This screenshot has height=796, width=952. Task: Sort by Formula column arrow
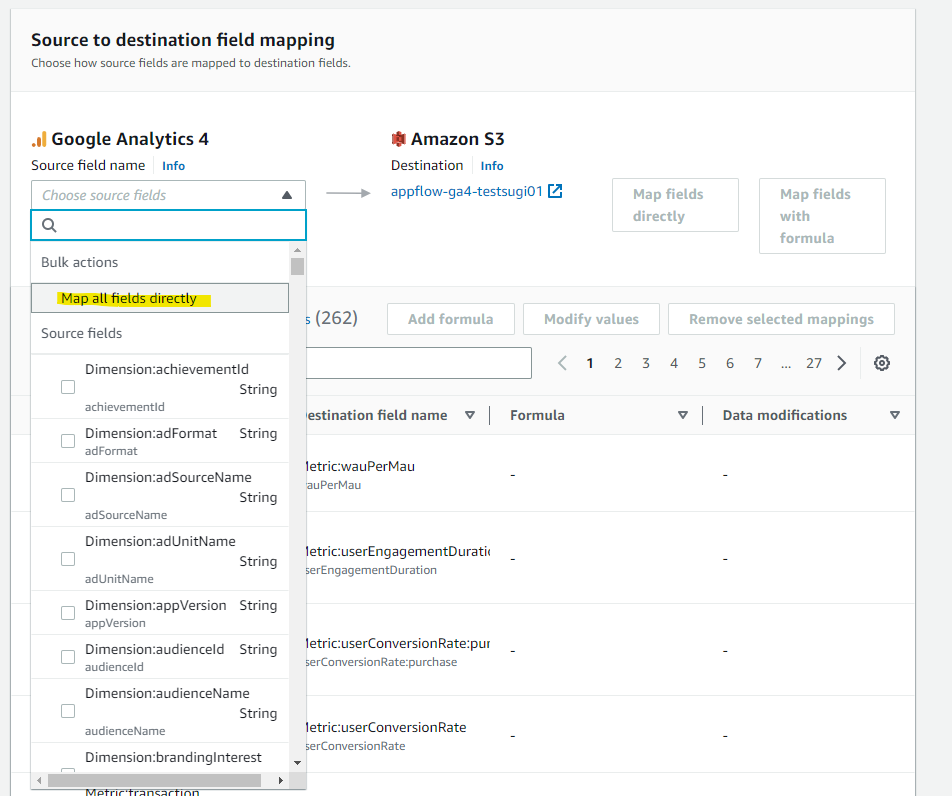tap(682, 415)
